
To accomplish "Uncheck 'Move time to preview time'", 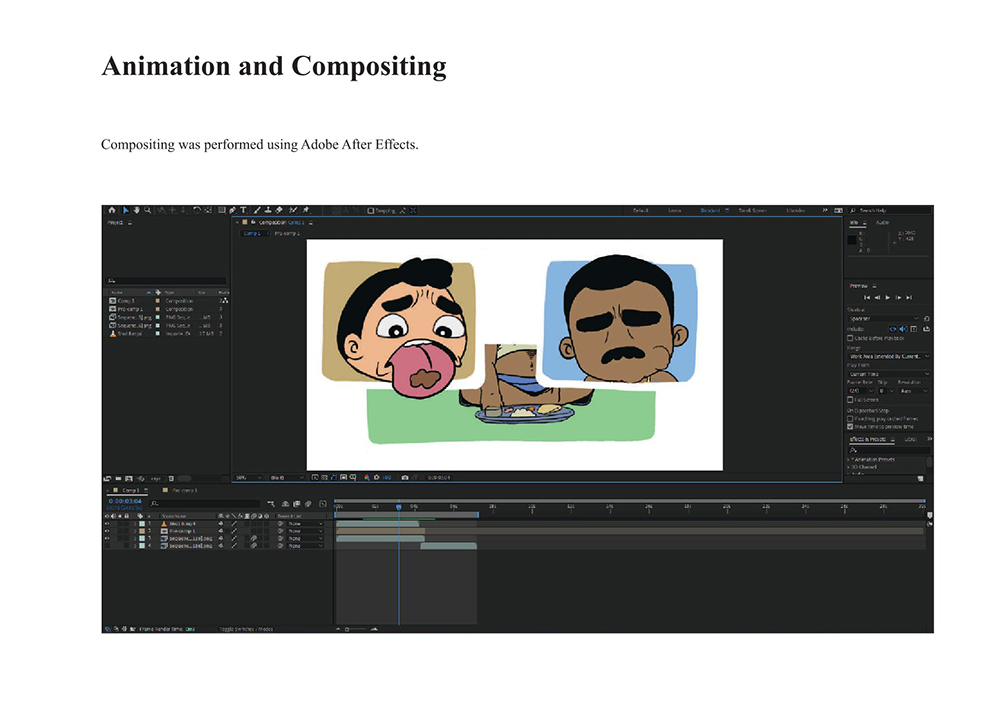I will pyautogui.click(x=850, y=426).
